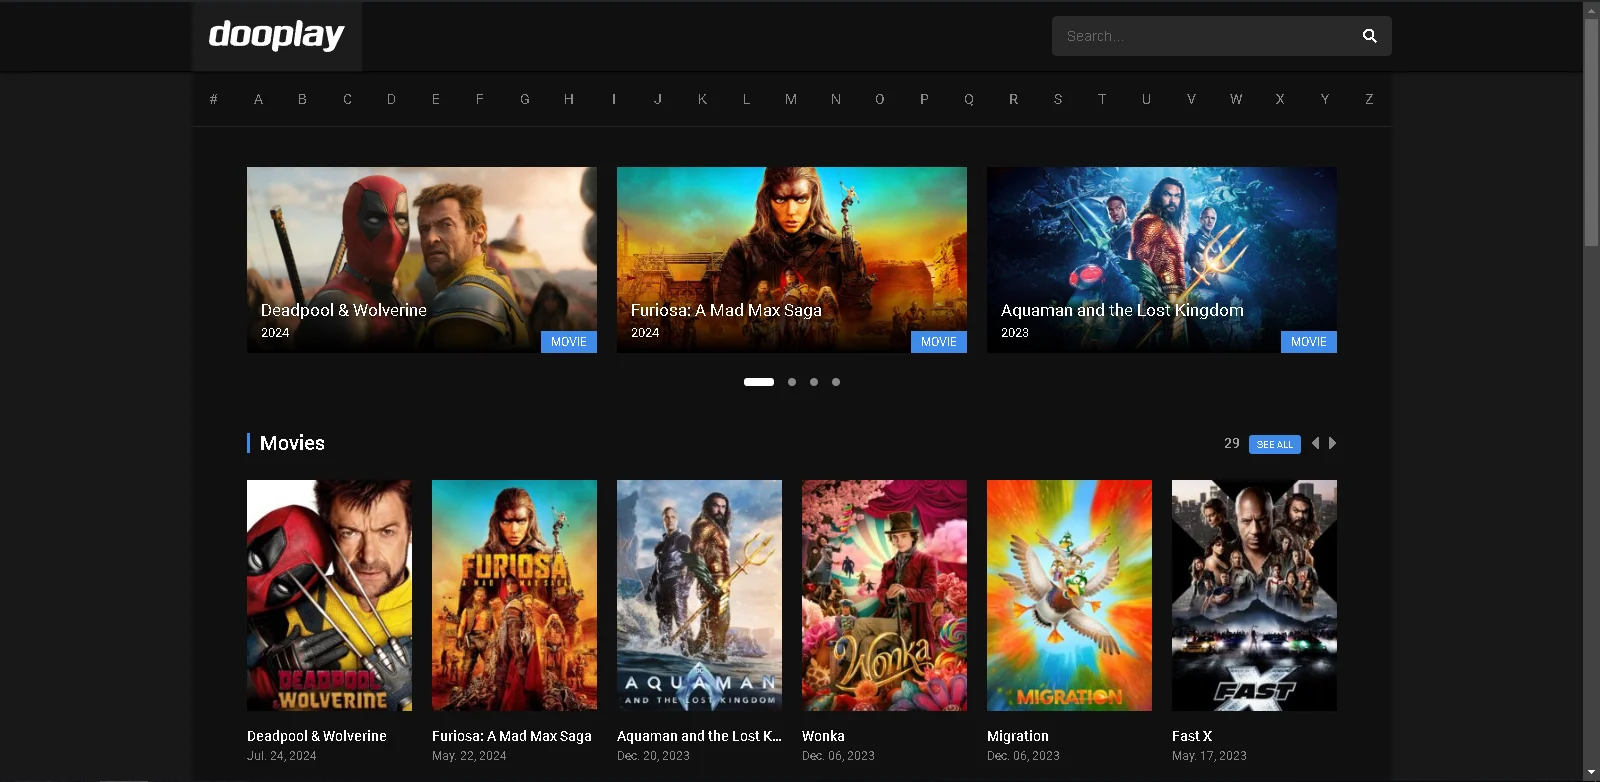Screen dimensions: 1600x782
Task: Filter titles by letter N
Action: 836,99
